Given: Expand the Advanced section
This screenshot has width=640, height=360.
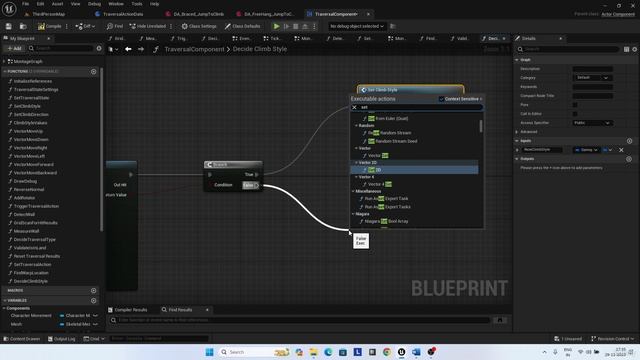Looking at the screenshot, I should (x=517, y=132).
